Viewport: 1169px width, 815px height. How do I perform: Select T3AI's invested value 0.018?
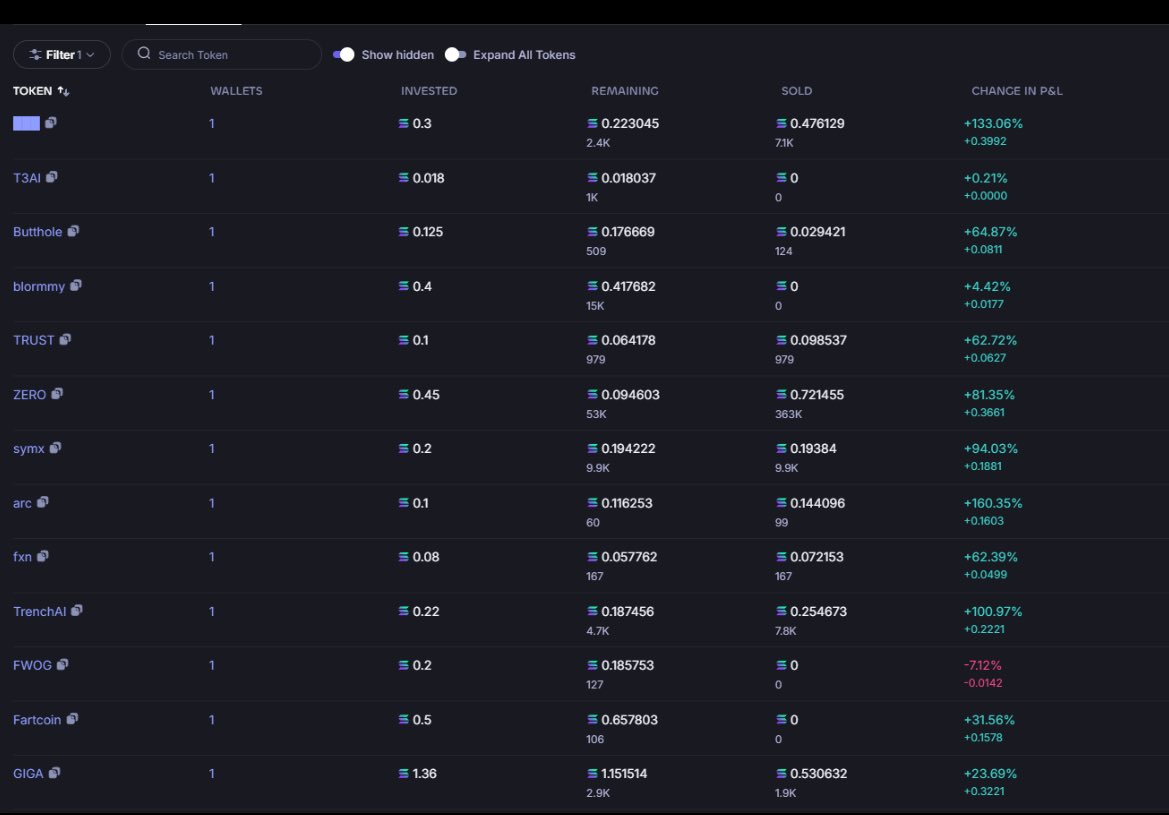[429, 178]
